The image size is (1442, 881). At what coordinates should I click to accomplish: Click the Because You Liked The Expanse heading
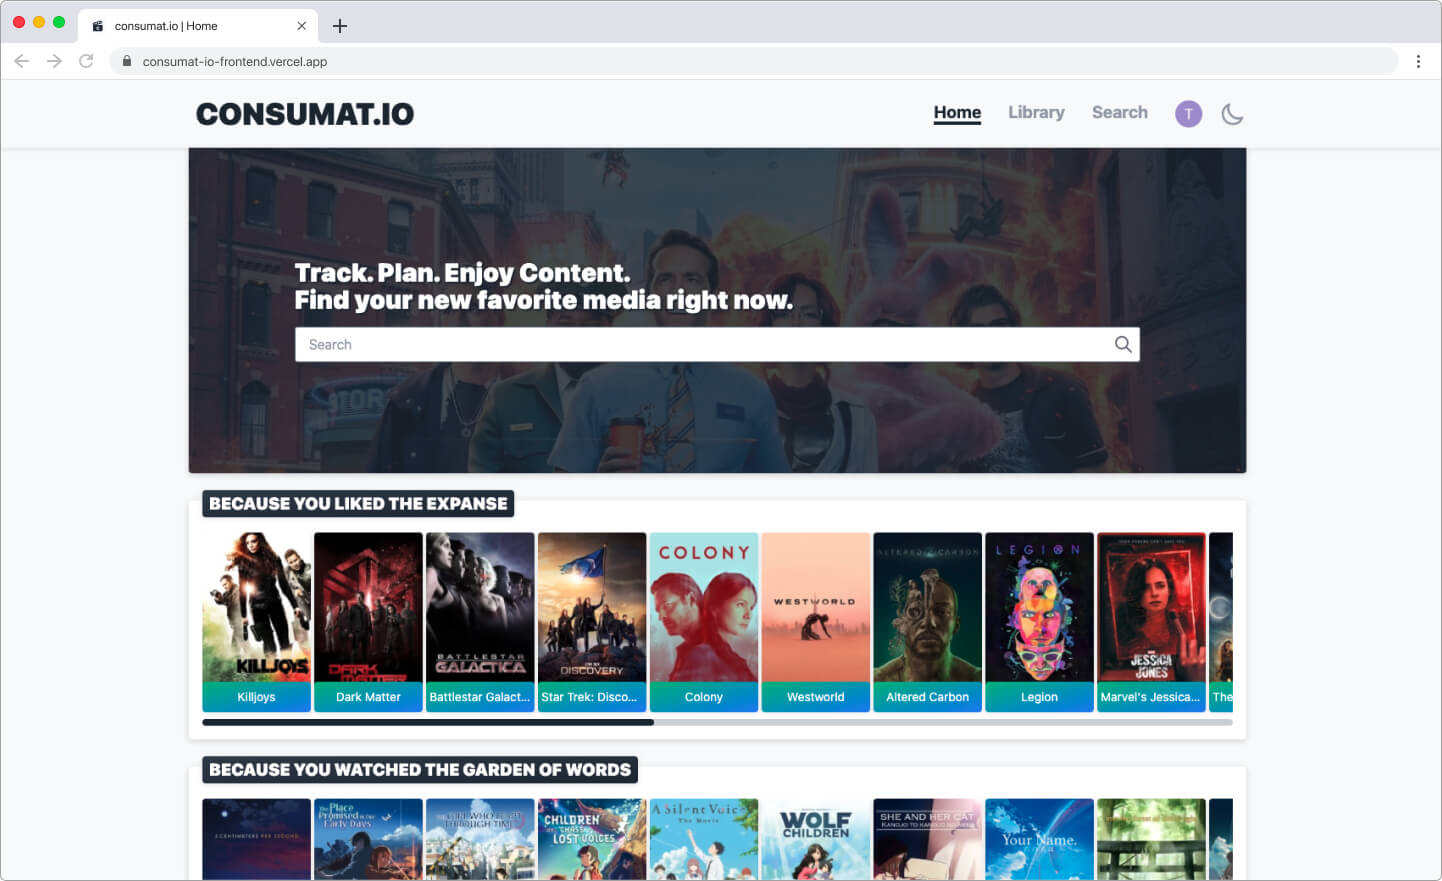[358, 504]
